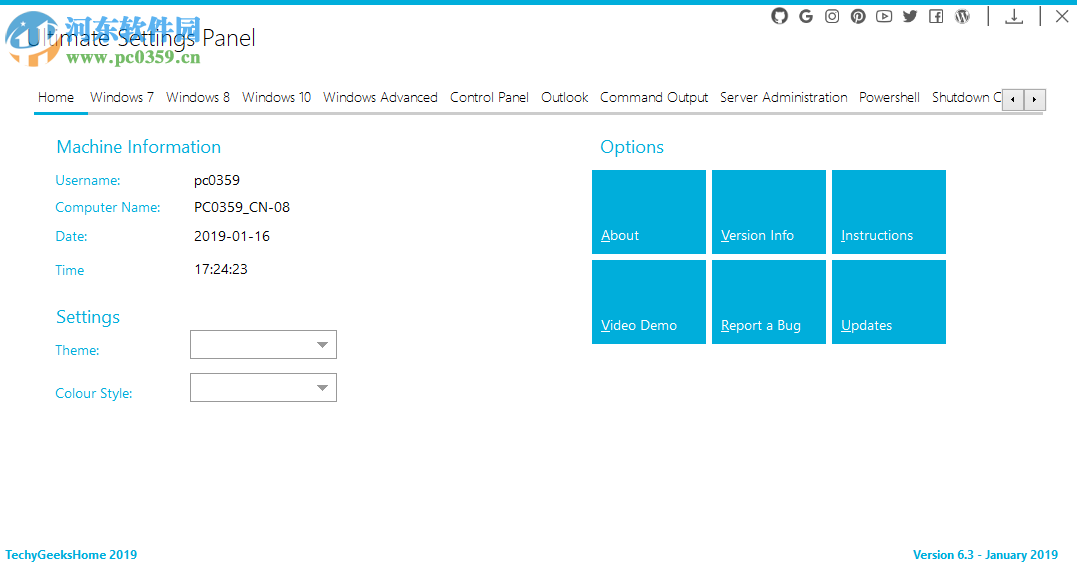Open the Instagram icon link
This screenshot has width=1077, height=565.
point(832,16)
